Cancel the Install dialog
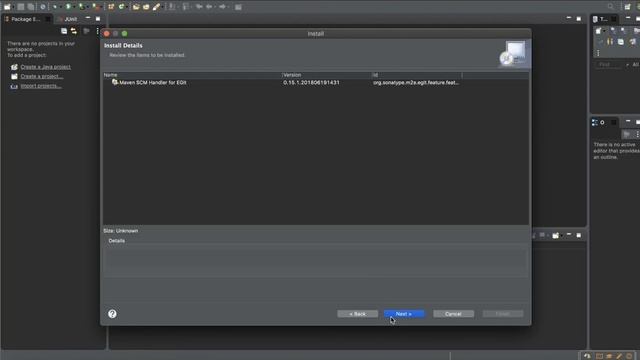 (x=453, y=314)
